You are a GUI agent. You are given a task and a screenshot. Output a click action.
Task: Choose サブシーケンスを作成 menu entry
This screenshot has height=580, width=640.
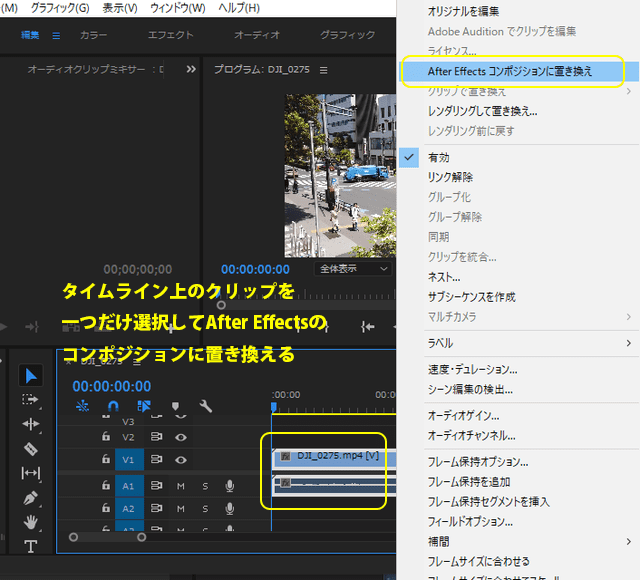coord(518,297)
